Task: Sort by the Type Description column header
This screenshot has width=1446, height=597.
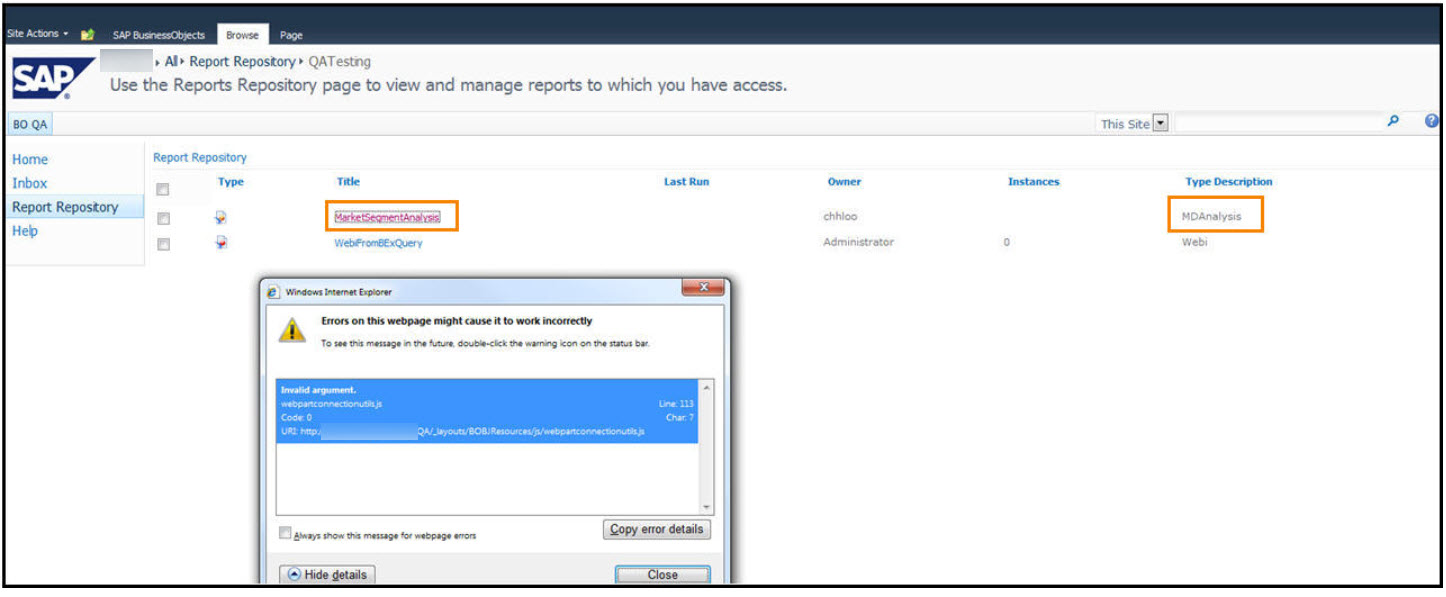Action: tap(1229, 182)
